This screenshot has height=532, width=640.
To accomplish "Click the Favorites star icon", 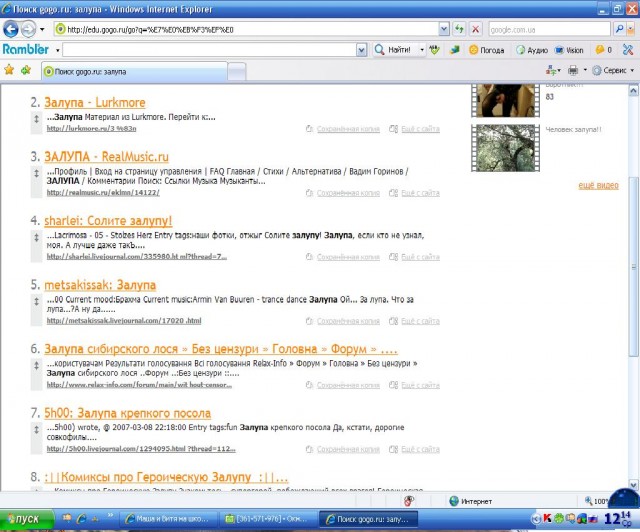I will tap(9, 70).
